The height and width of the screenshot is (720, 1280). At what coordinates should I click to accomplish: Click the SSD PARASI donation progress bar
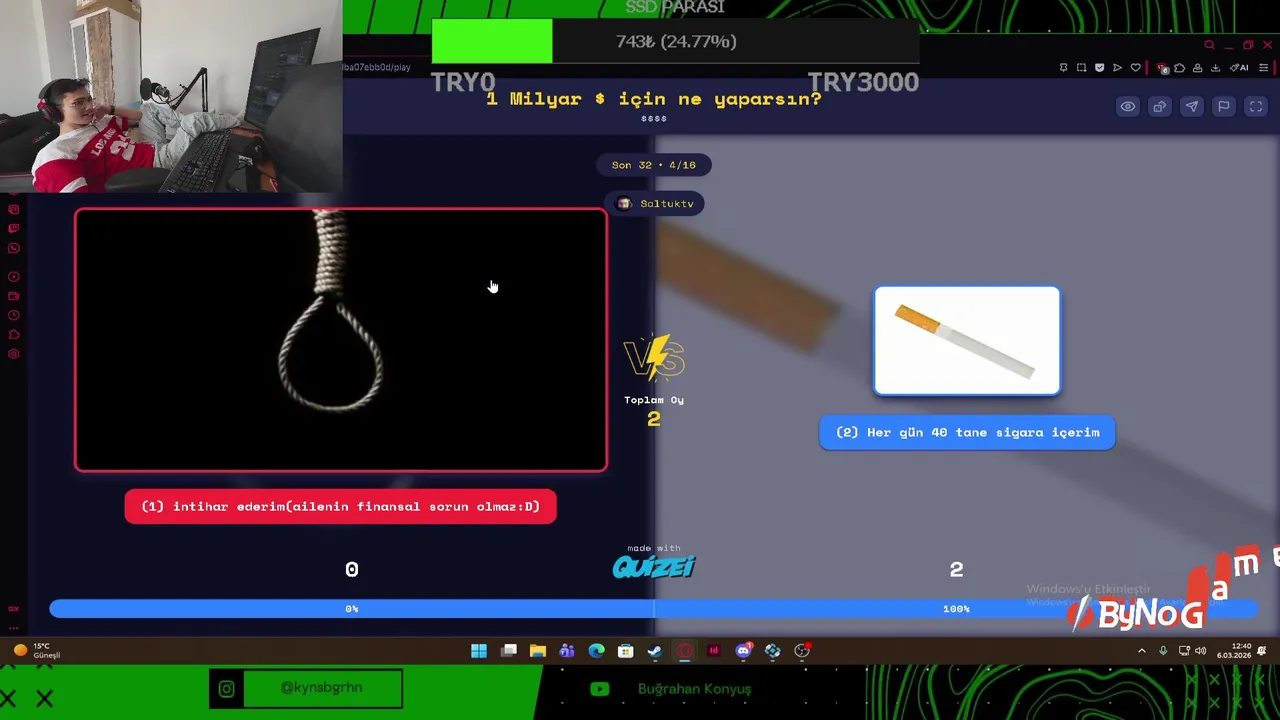point(675,41)
